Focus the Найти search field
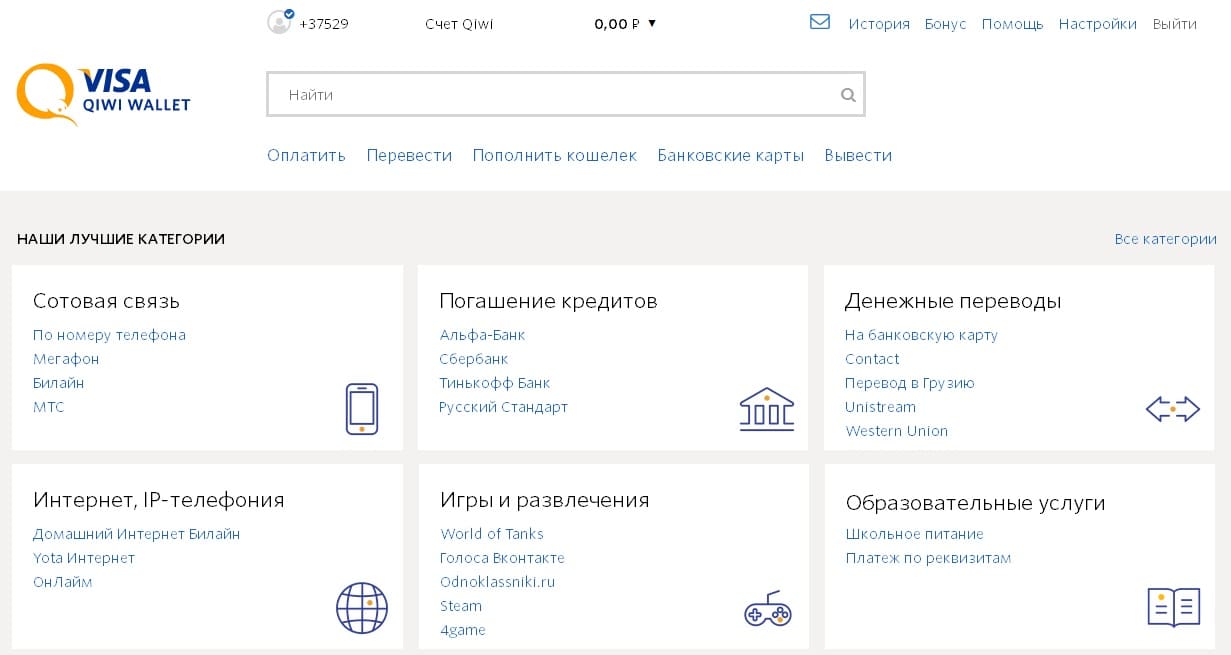1231x655 pixels. [566, 95]
